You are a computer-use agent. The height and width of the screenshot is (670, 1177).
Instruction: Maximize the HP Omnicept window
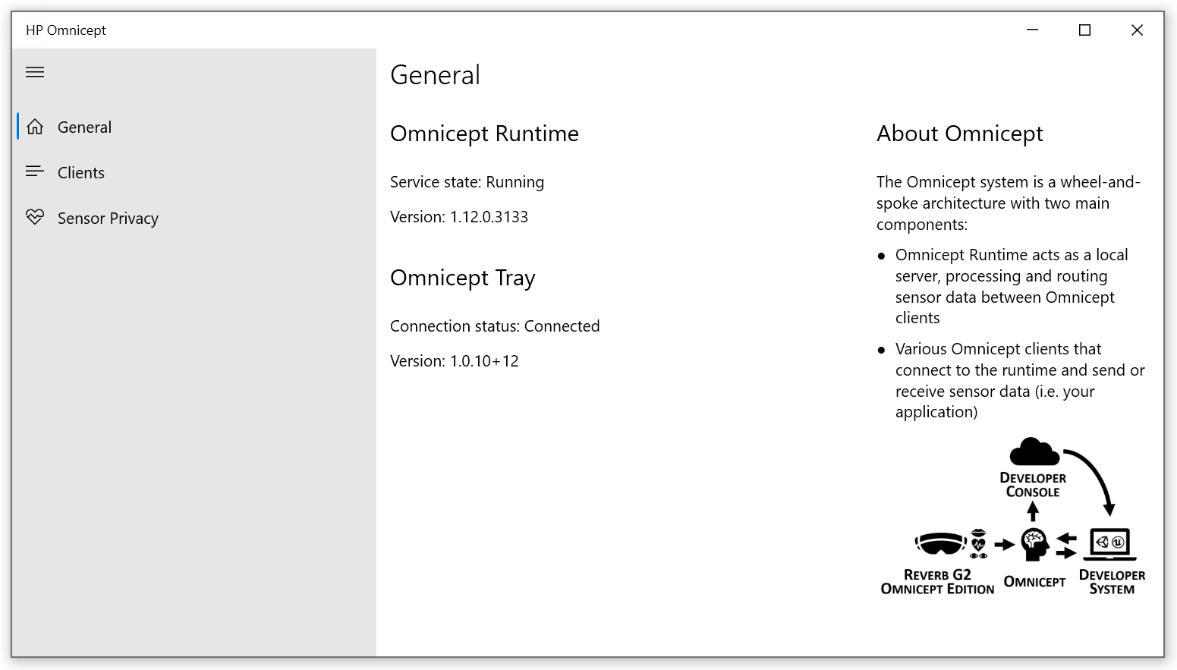pos(1085,30)
